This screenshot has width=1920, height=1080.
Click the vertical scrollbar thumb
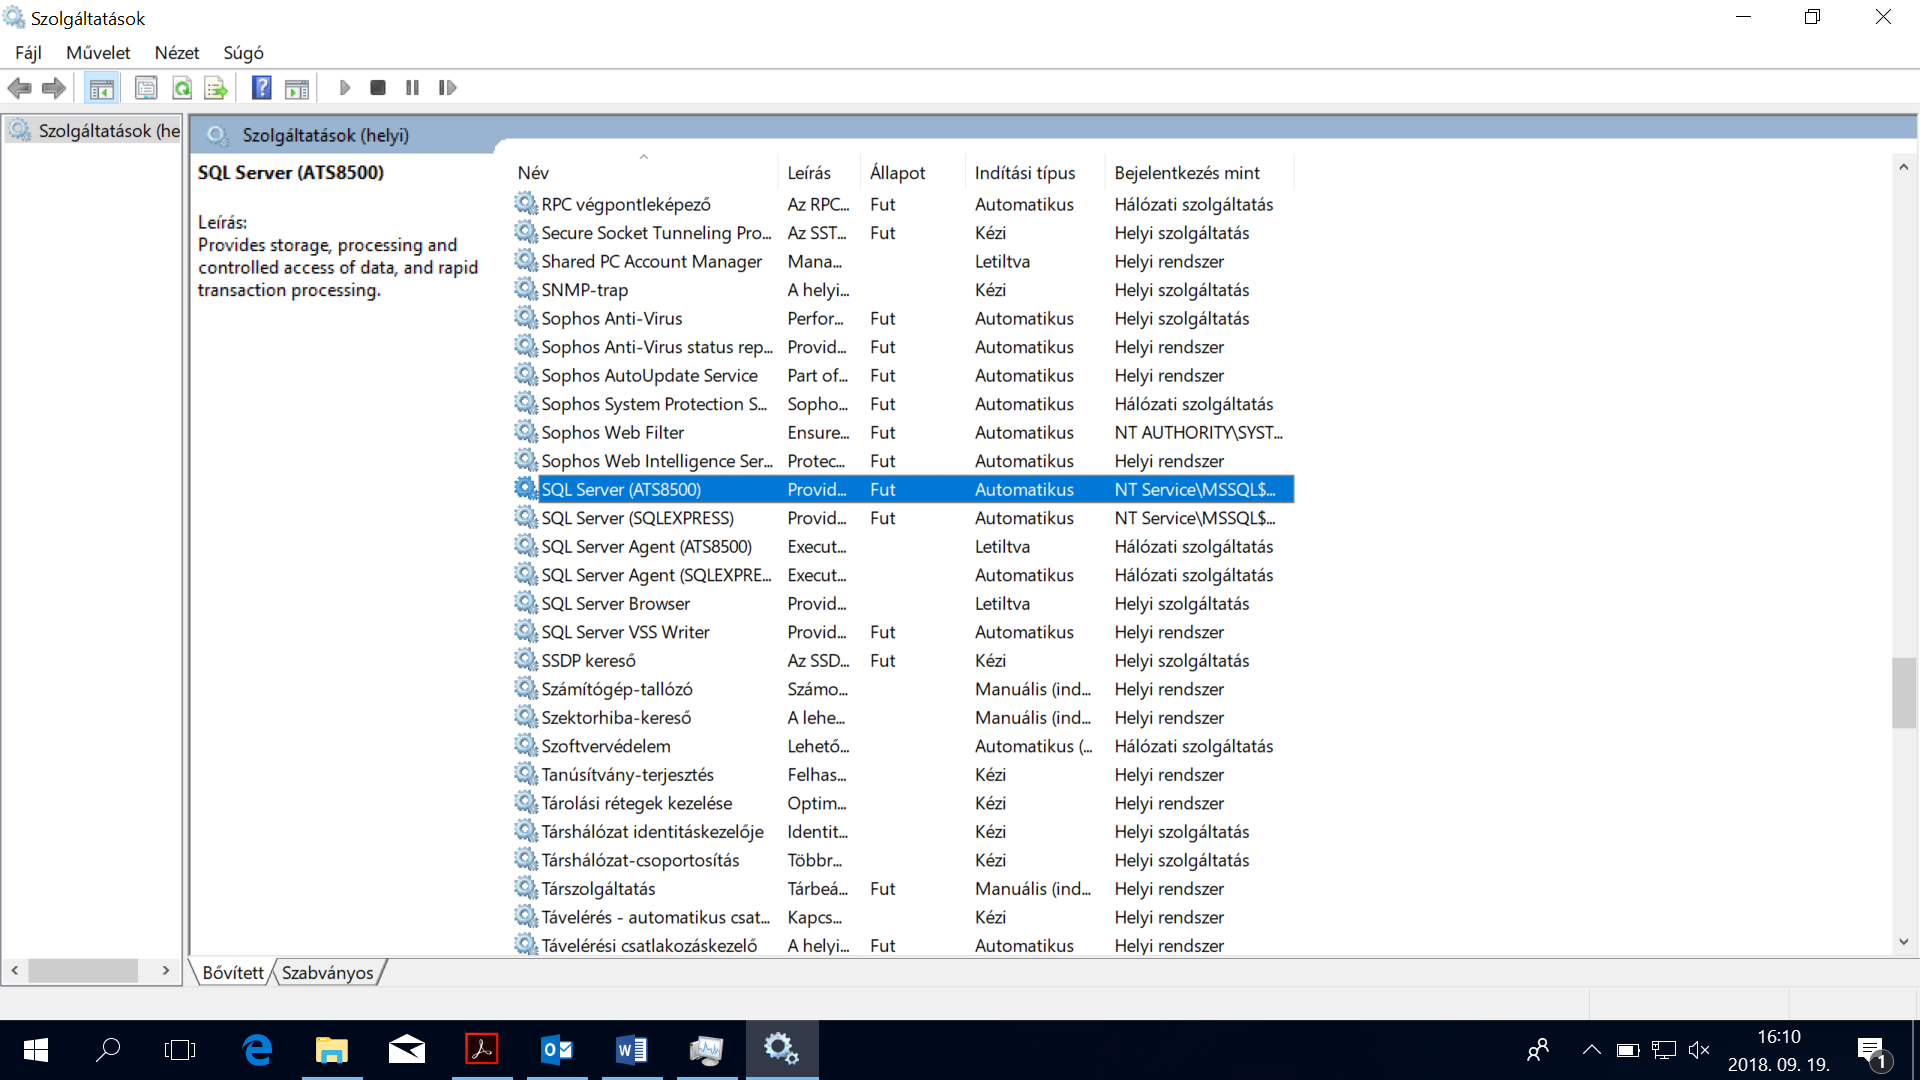[x=1903, y=693]
